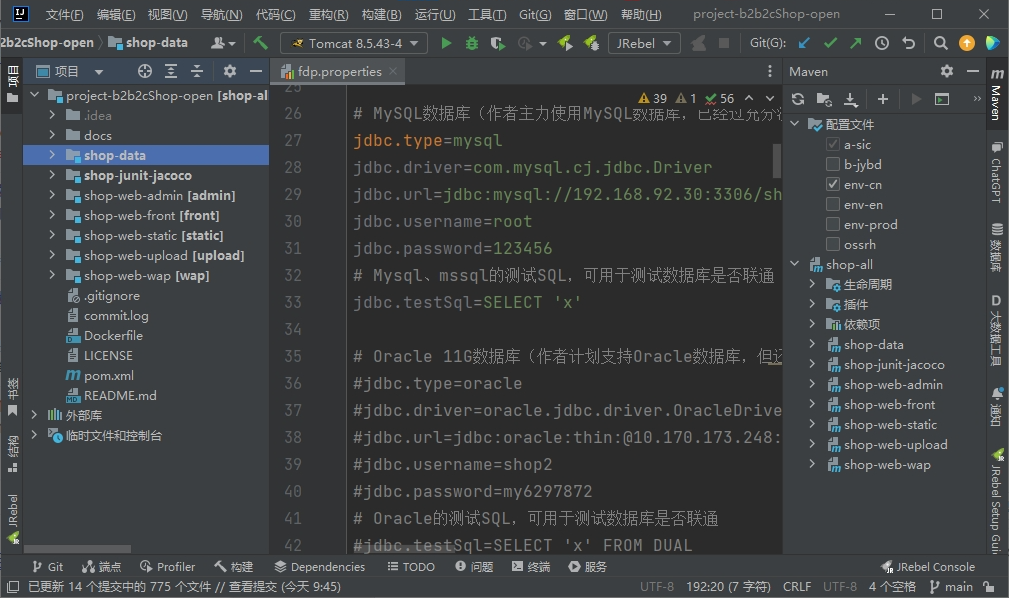Expand the docs folder
This screenshot has width=1009, height=598.
52,135
